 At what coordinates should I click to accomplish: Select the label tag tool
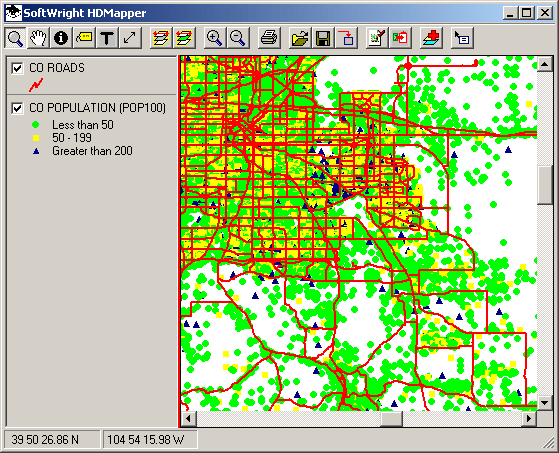click(84, 38)
